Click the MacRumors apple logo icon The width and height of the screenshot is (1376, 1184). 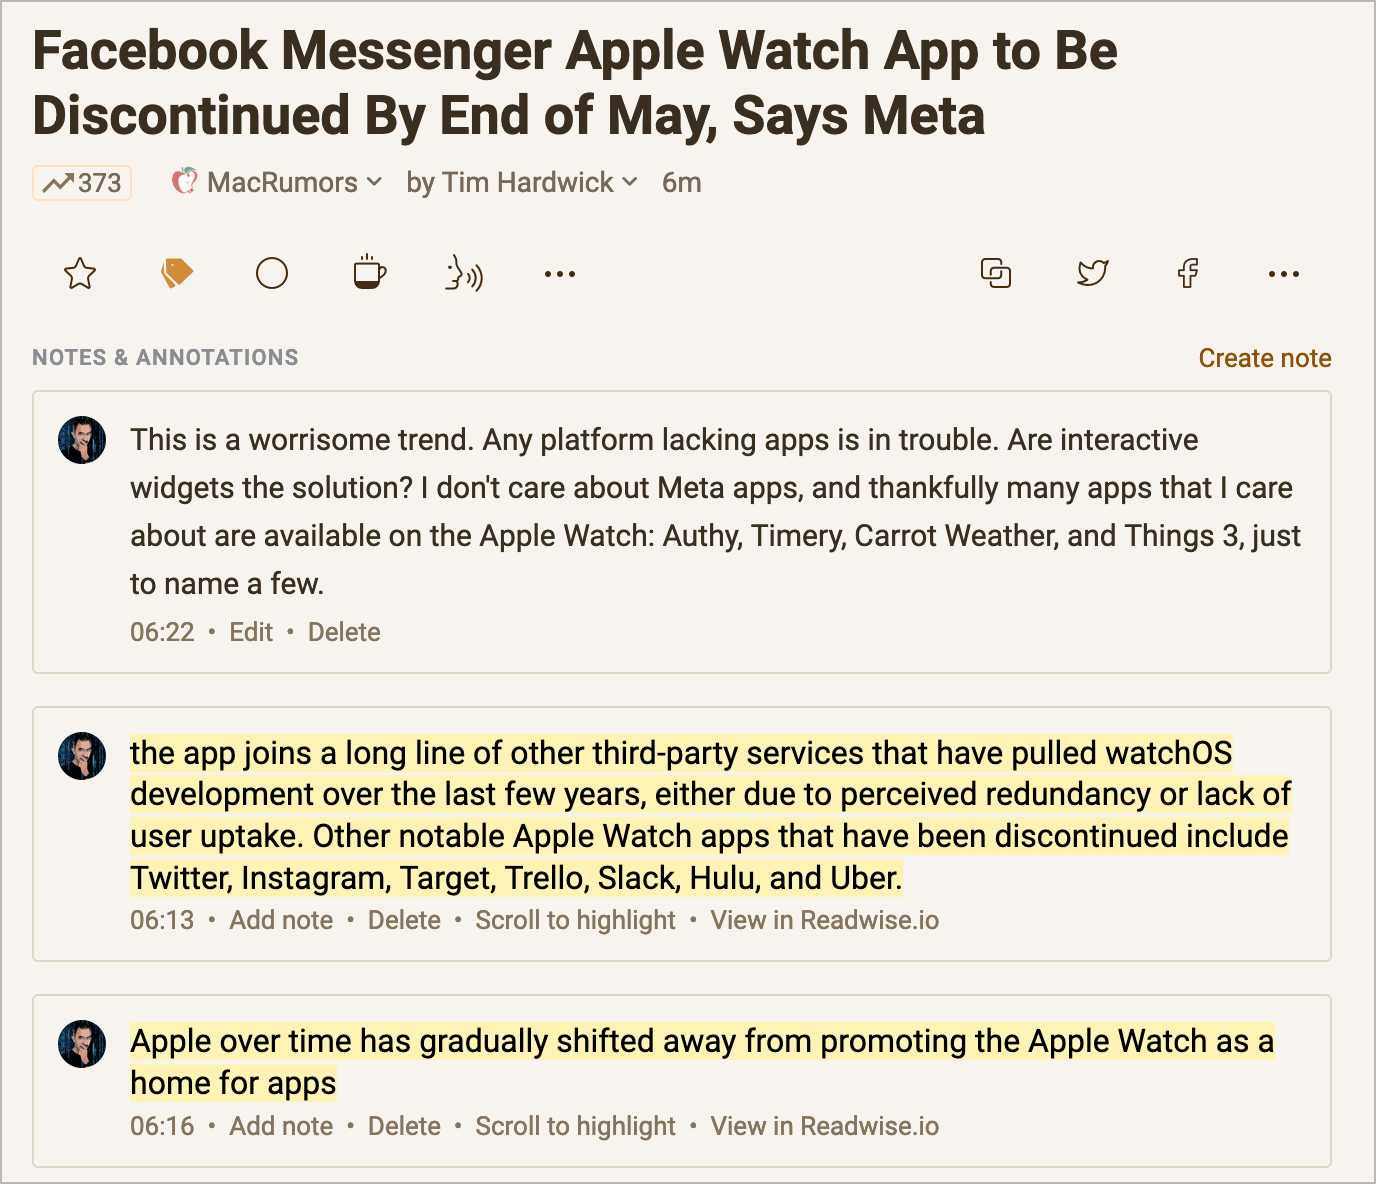click(184, 182)
